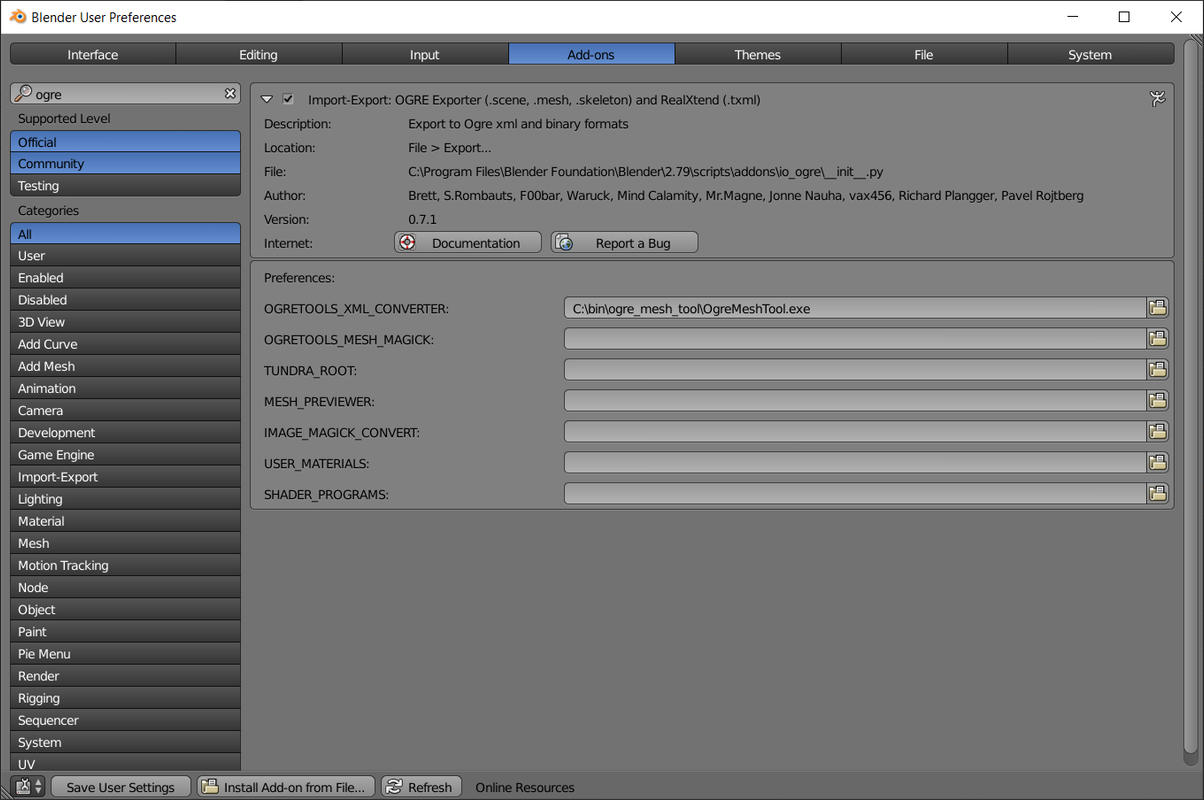Toggle Official supported level filter
The height and width of the screenshot is (800, 1204).
pyautogui.click(x=126, y=142)
